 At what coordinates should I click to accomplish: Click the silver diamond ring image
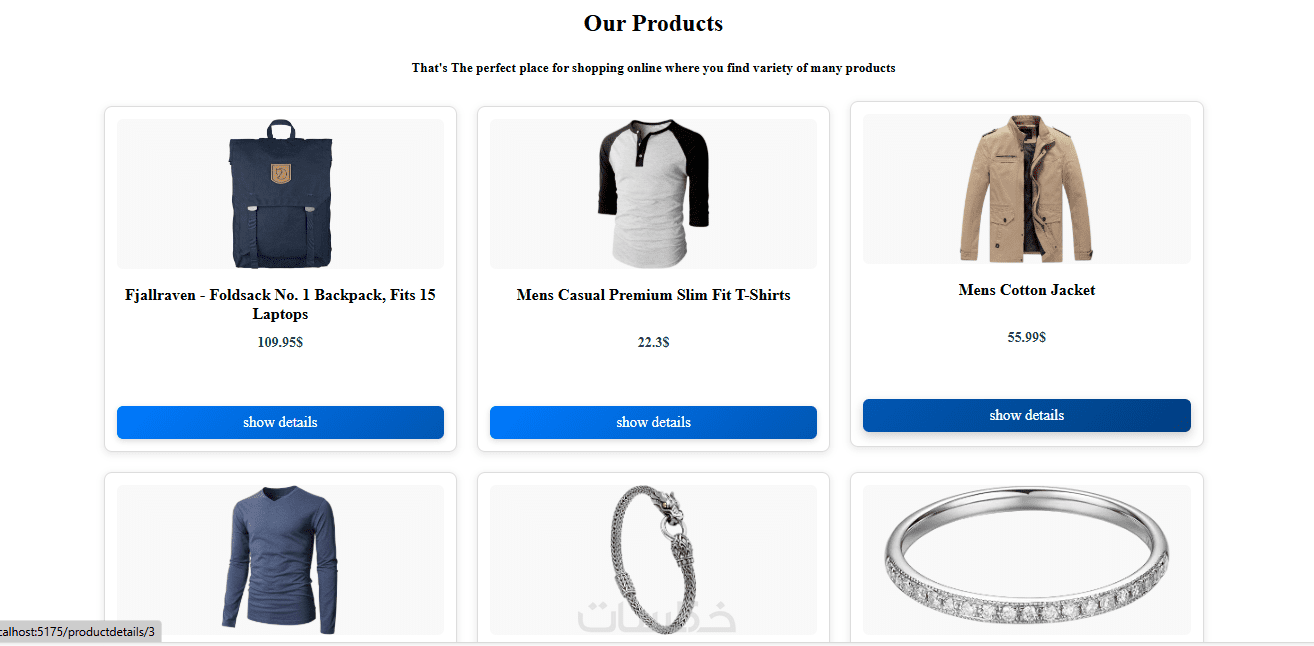(x=1026, y=560)
